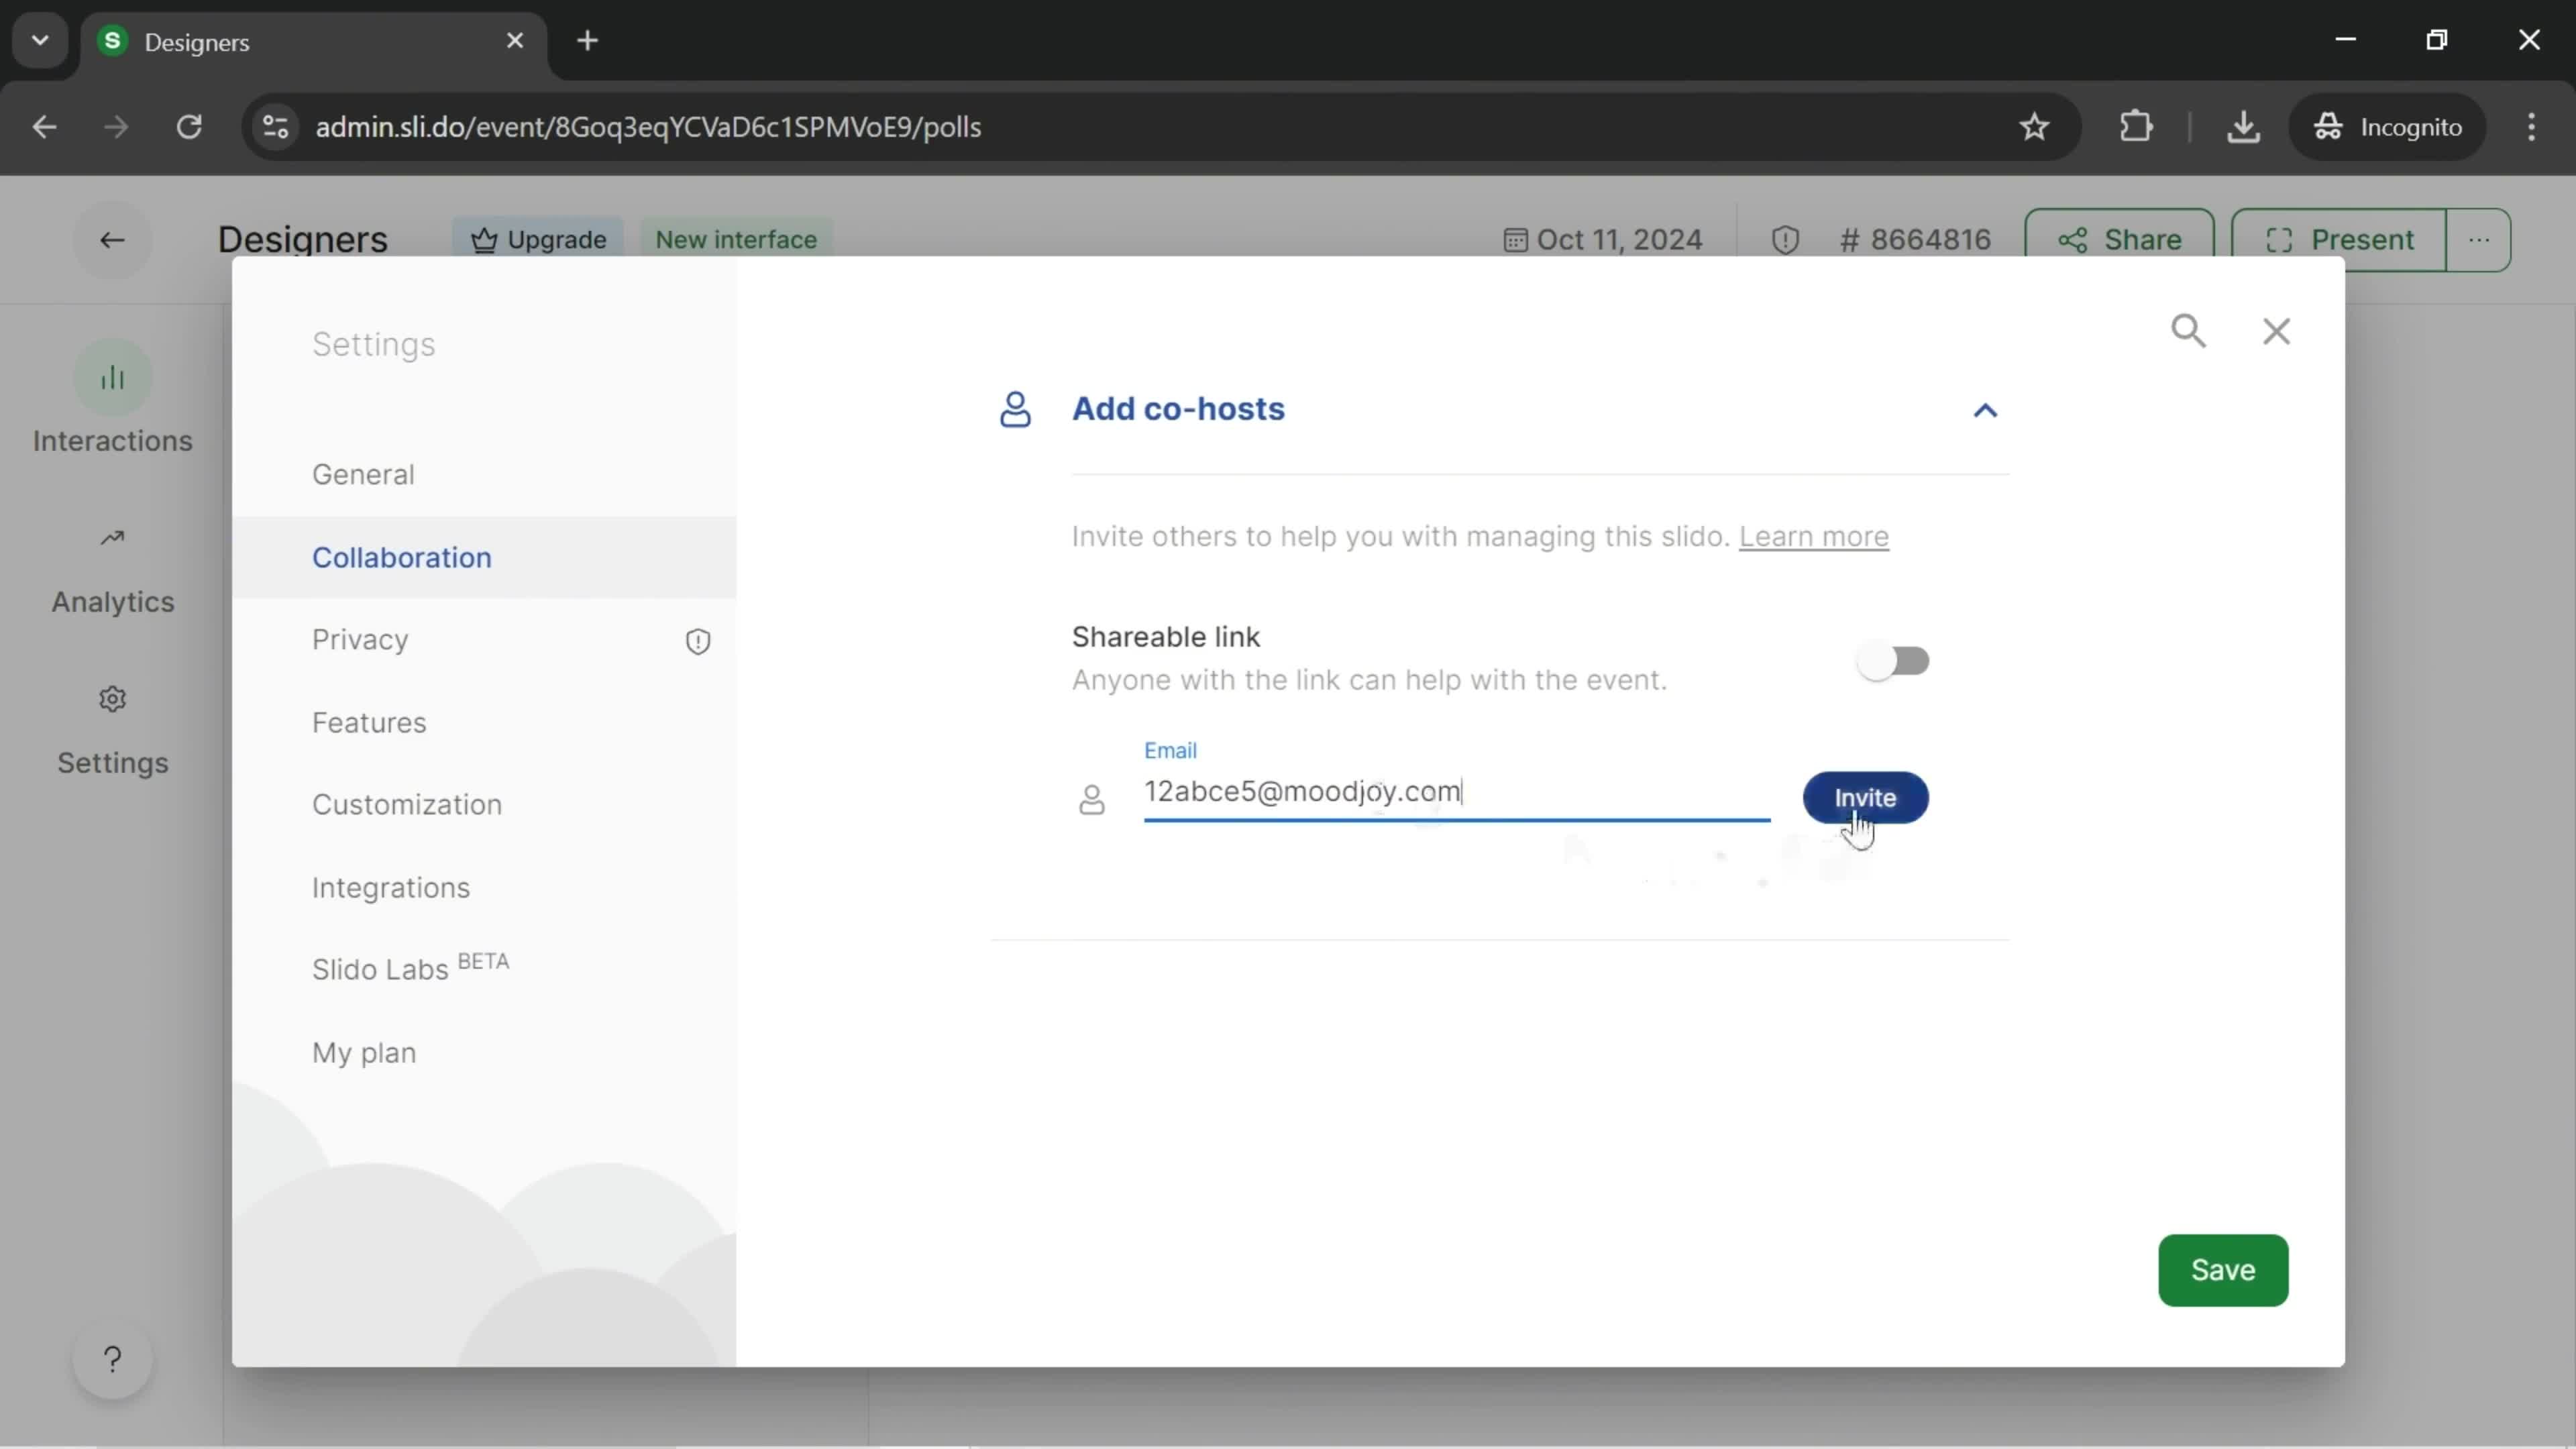This screenshot has height=1449, width=2576.
Task: Click the Invite button
Action: pos(1865,796)
